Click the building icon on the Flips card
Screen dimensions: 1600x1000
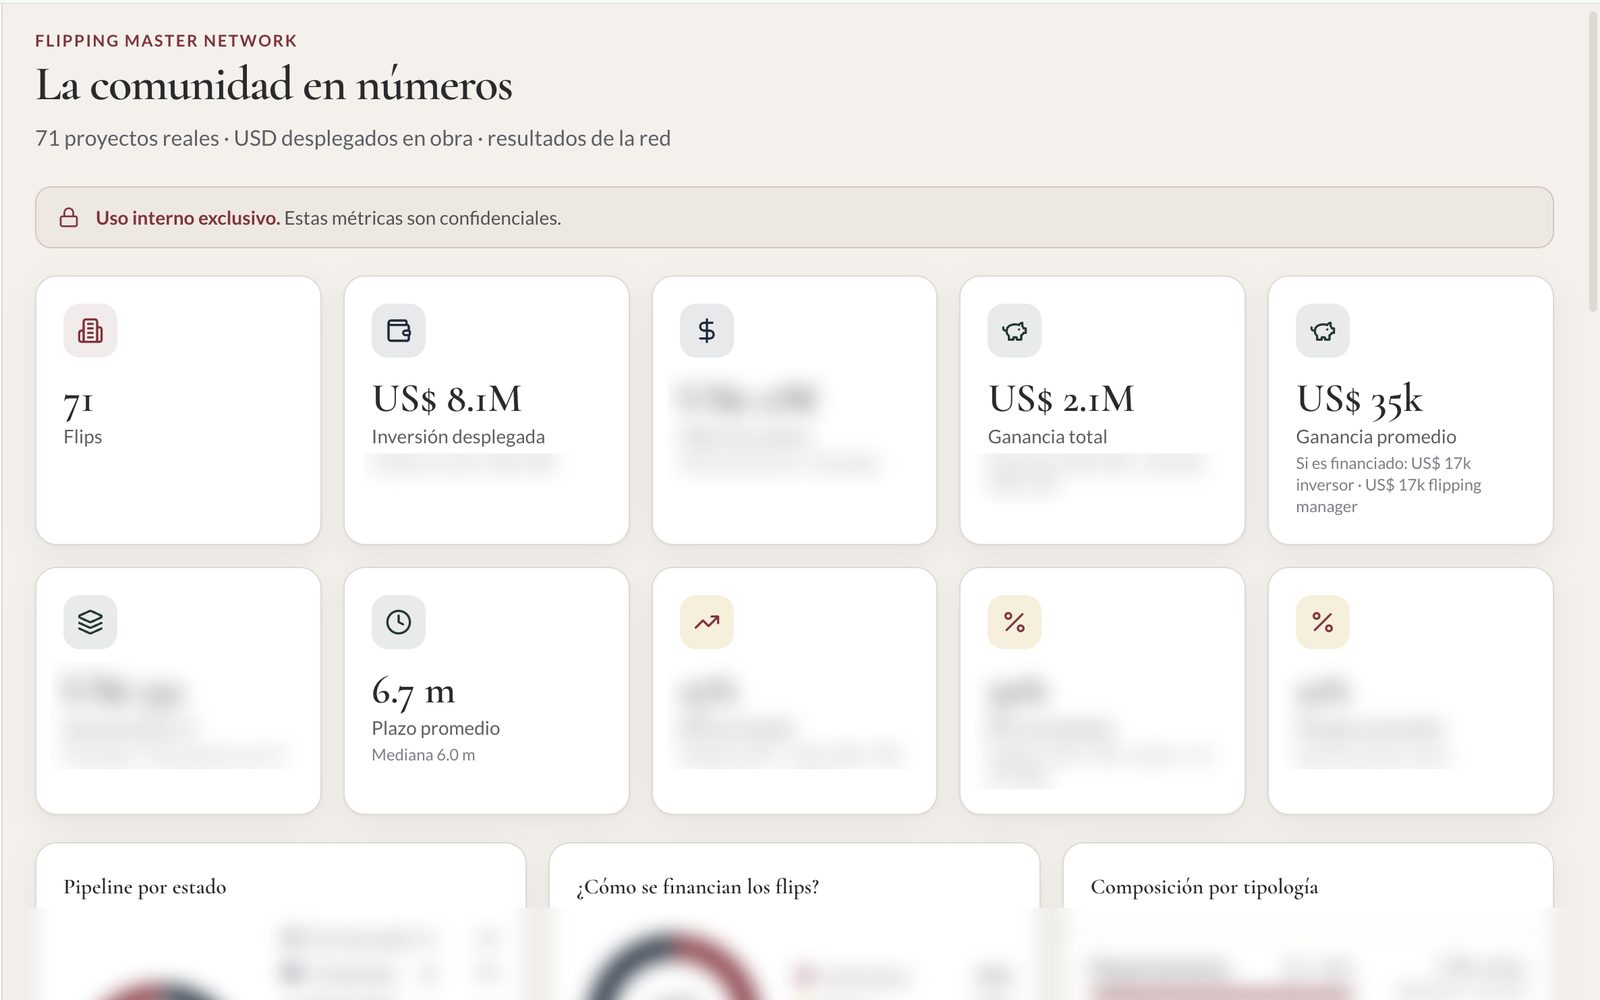[90, 330]
